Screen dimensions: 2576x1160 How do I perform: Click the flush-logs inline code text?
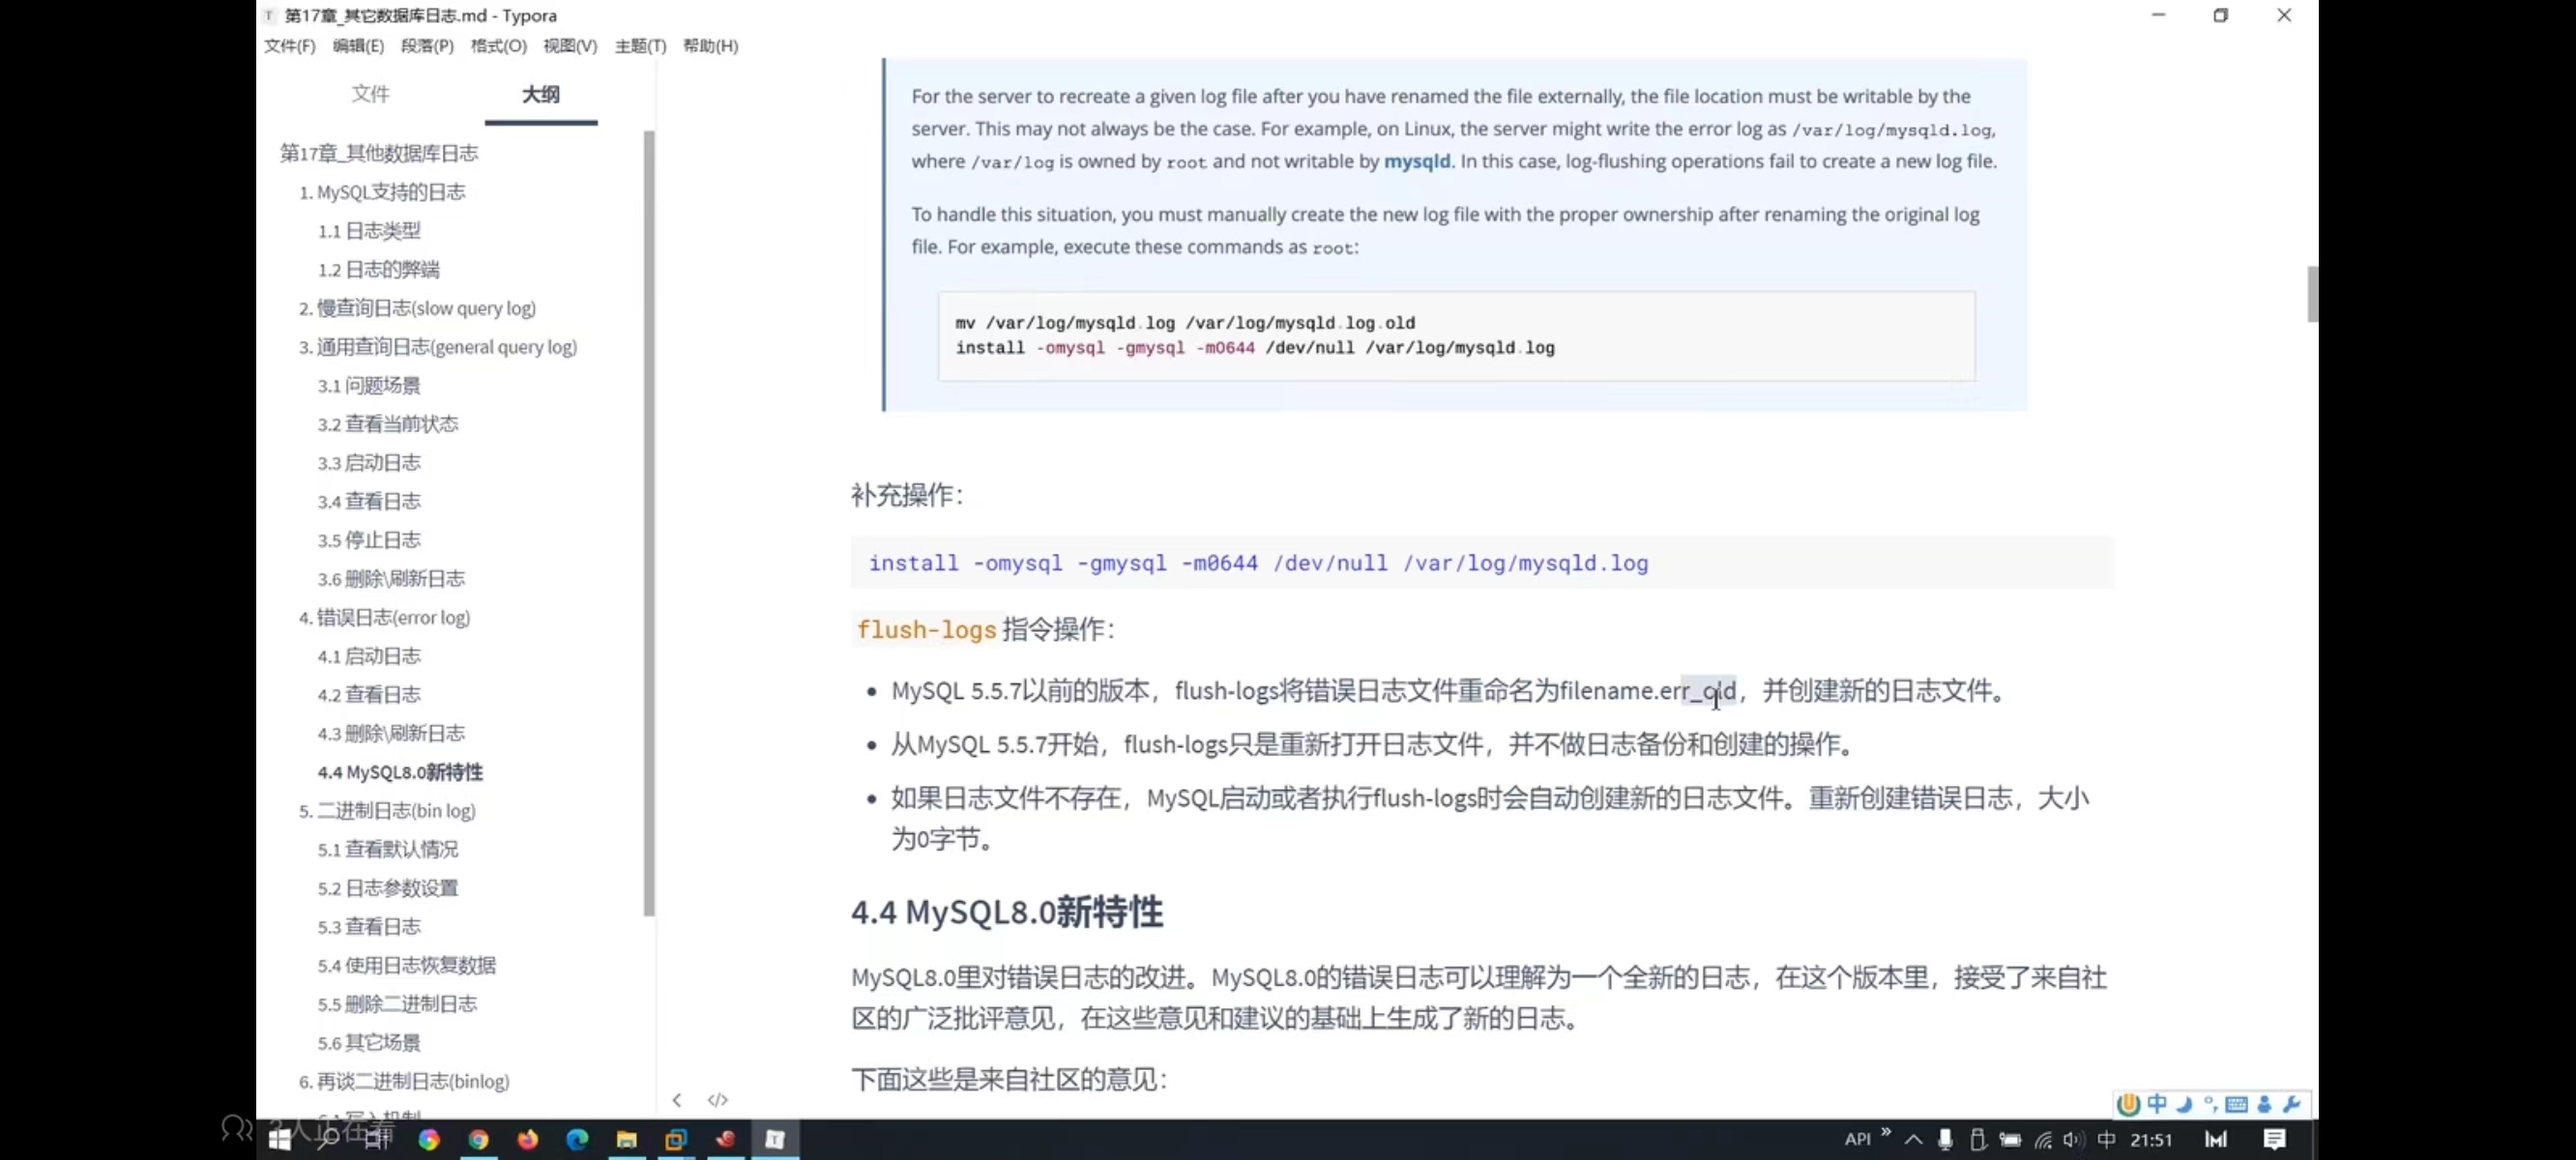(926, 630)
